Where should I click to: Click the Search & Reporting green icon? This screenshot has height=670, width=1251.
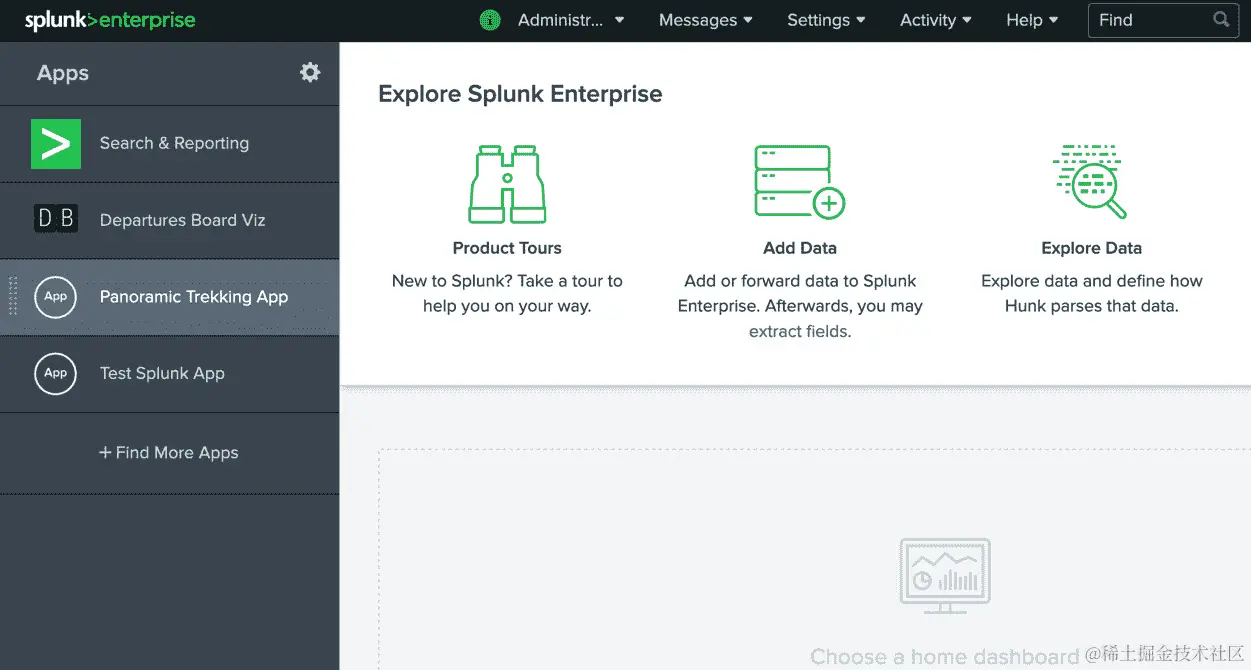click(56, 143)
